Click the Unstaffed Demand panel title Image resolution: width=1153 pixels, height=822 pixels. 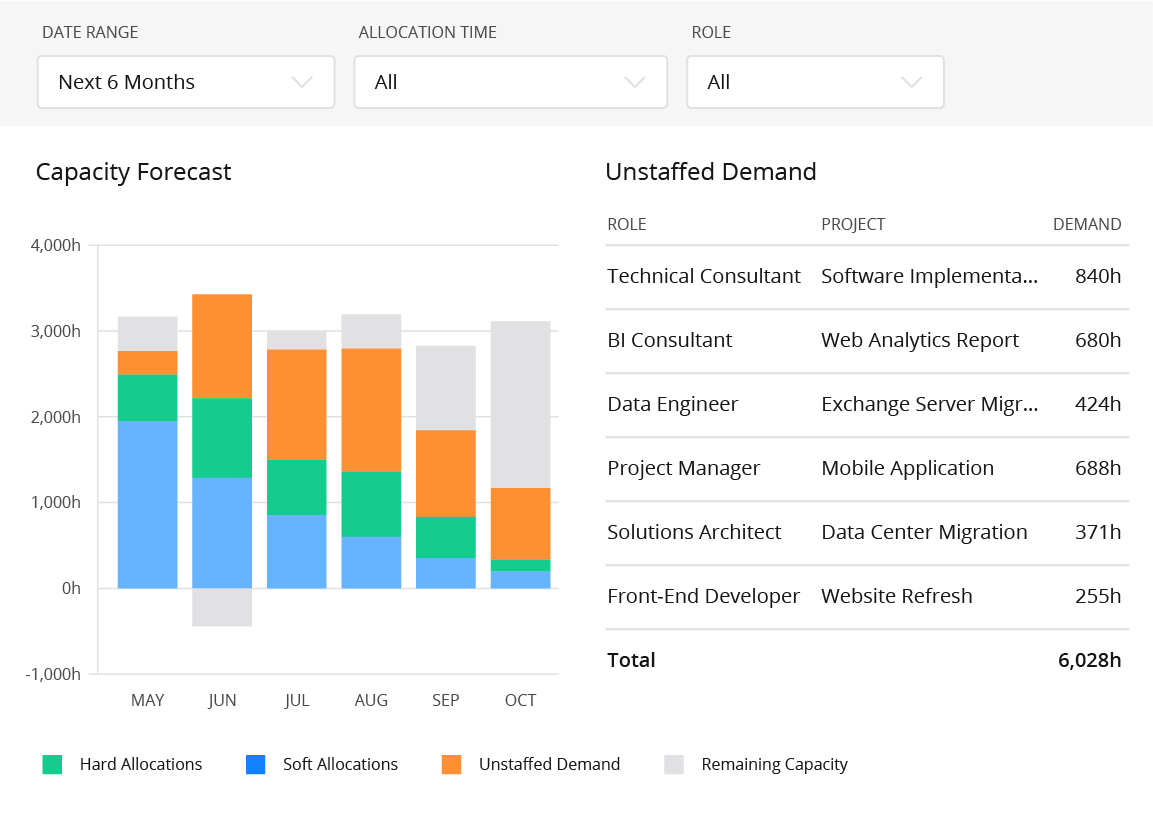711,172
